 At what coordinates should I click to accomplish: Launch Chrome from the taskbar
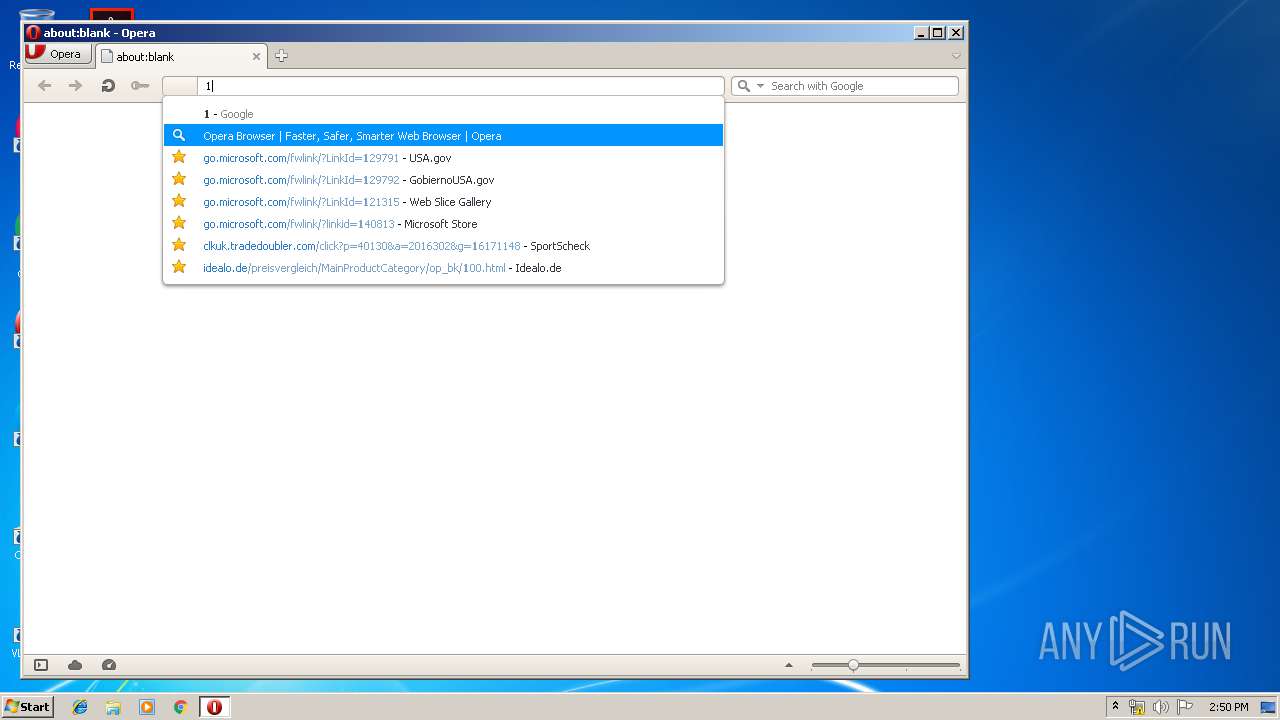tap(180, 707)
